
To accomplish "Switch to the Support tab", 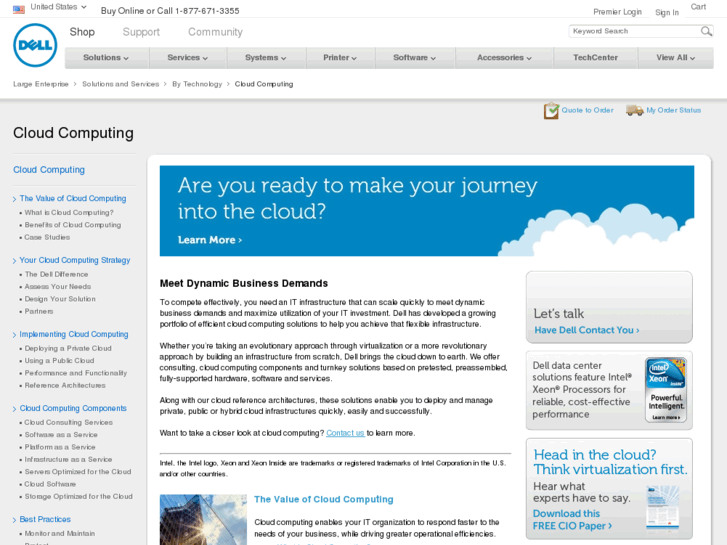I will 141,32.
